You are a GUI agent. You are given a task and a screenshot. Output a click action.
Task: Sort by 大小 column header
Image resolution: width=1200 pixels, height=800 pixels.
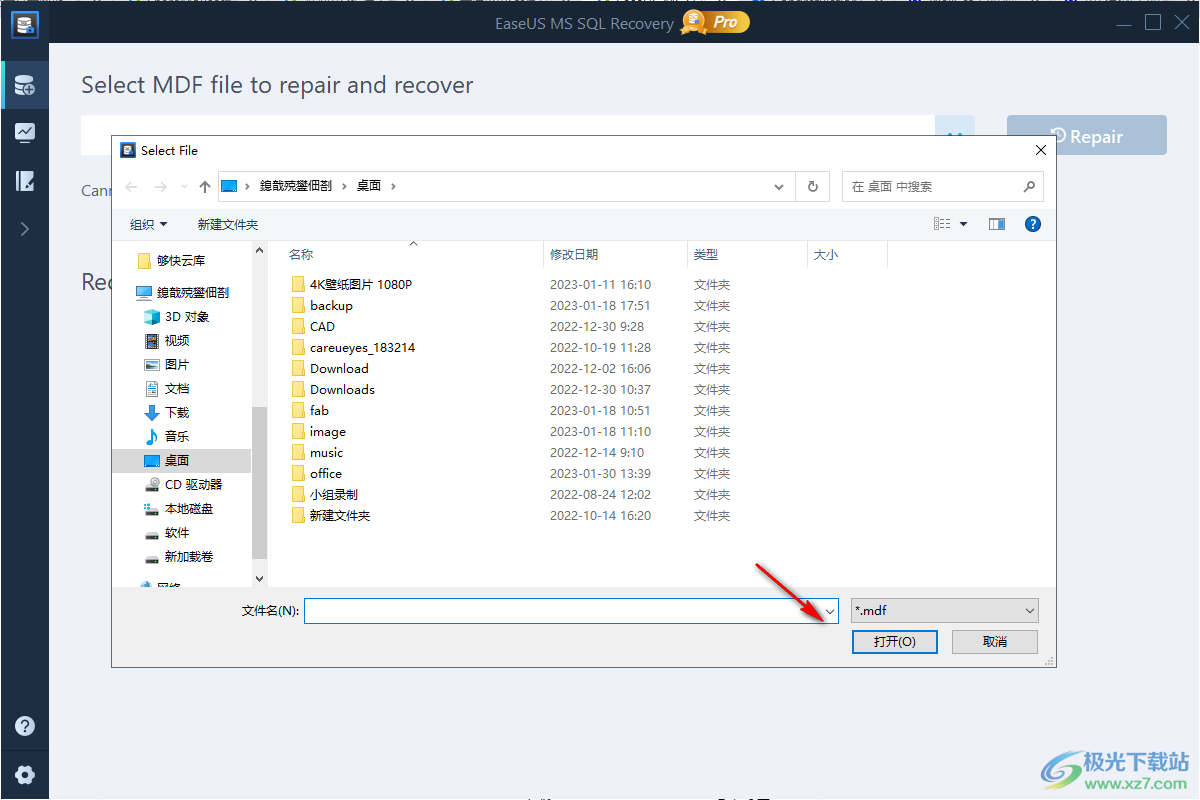pos(826,255)
